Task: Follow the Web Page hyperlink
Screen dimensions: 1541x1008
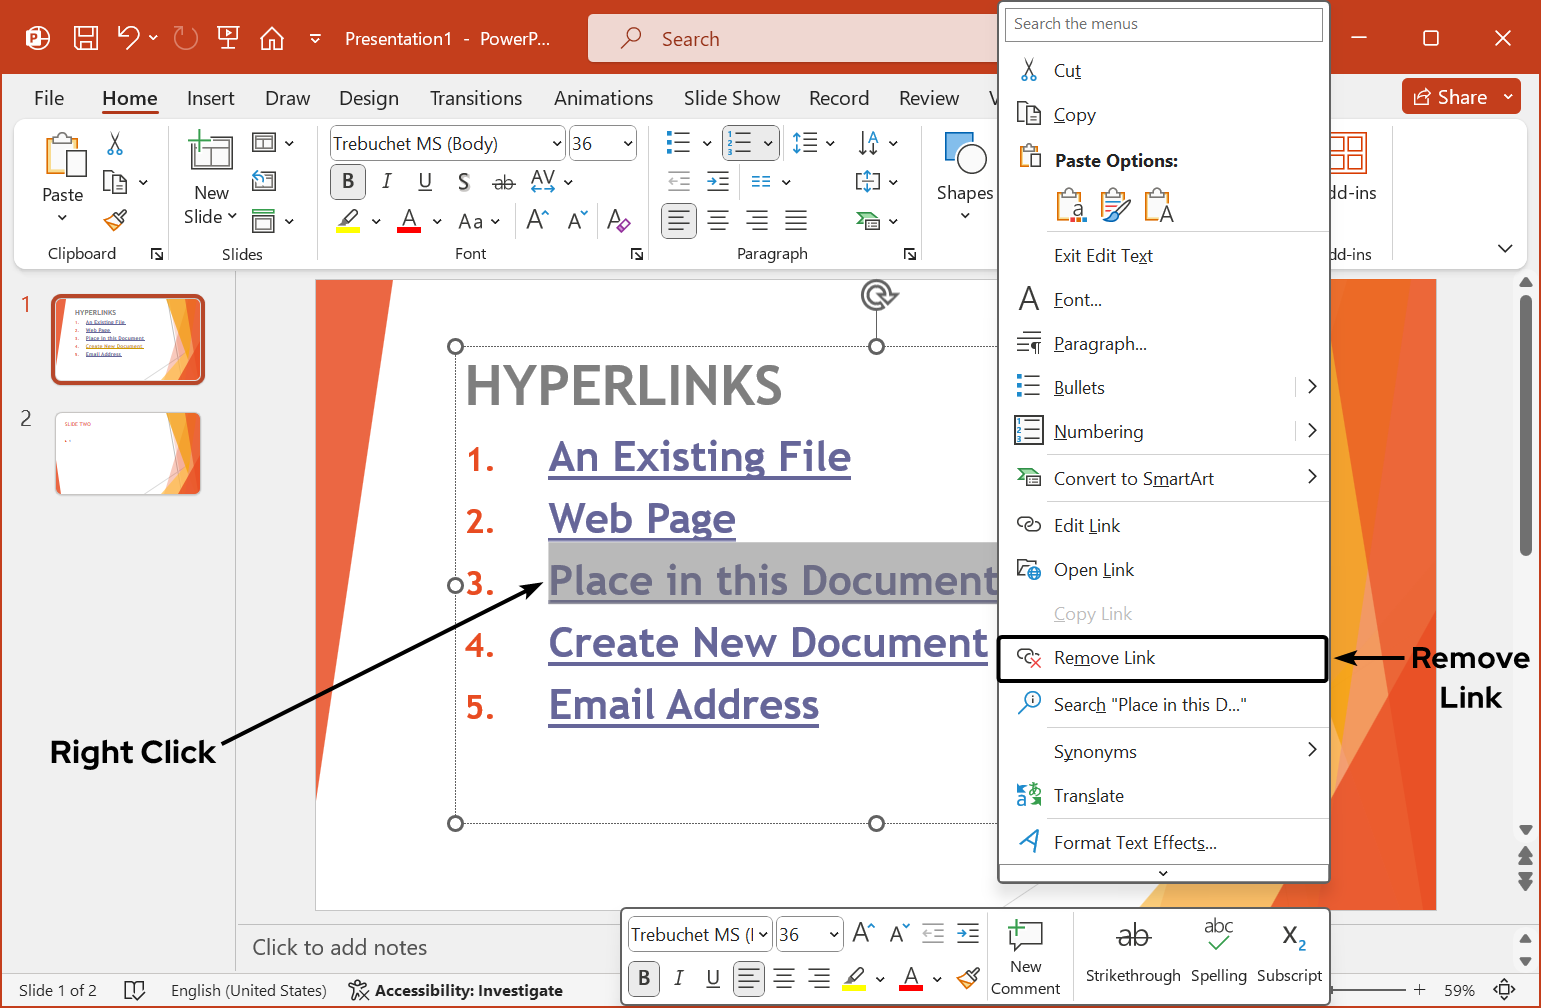Action: point(641,519)
